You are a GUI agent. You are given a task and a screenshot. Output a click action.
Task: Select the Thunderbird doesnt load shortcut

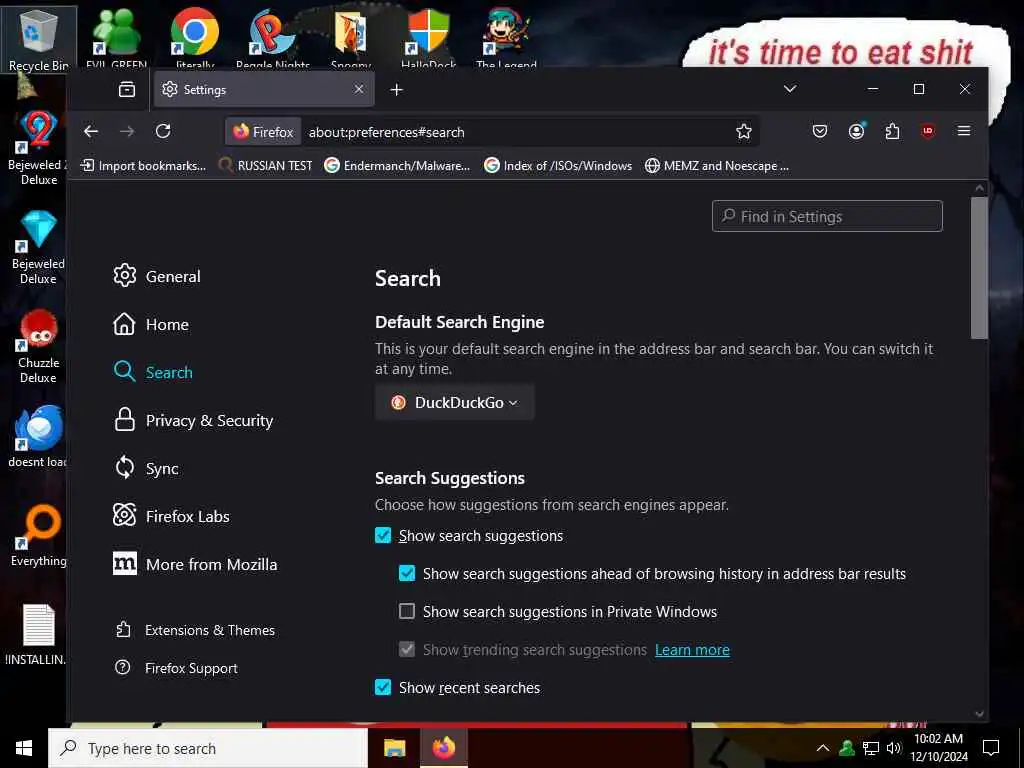(38, 436)
